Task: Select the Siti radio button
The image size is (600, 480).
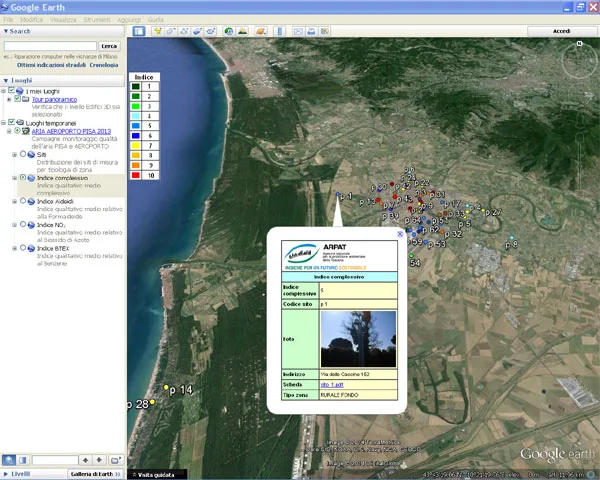Action: click(23, 154)
